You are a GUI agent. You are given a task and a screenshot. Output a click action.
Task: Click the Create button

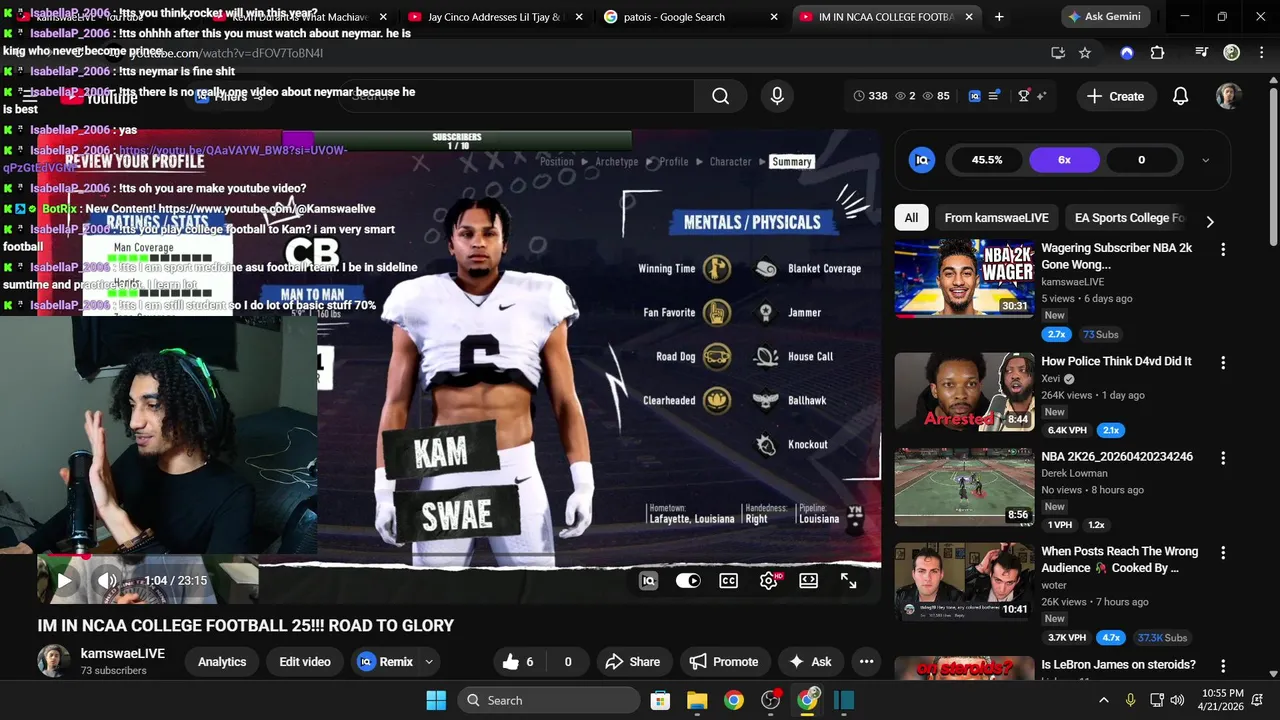(x=1115, y=96)
